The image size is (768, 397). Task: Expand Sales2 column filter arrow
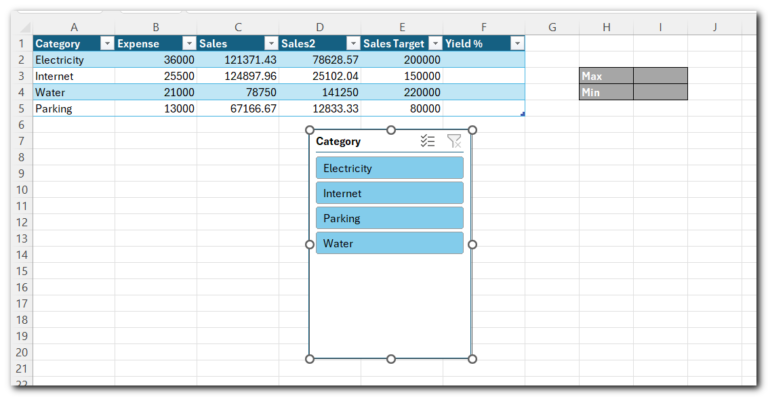(x=353, y=44)
